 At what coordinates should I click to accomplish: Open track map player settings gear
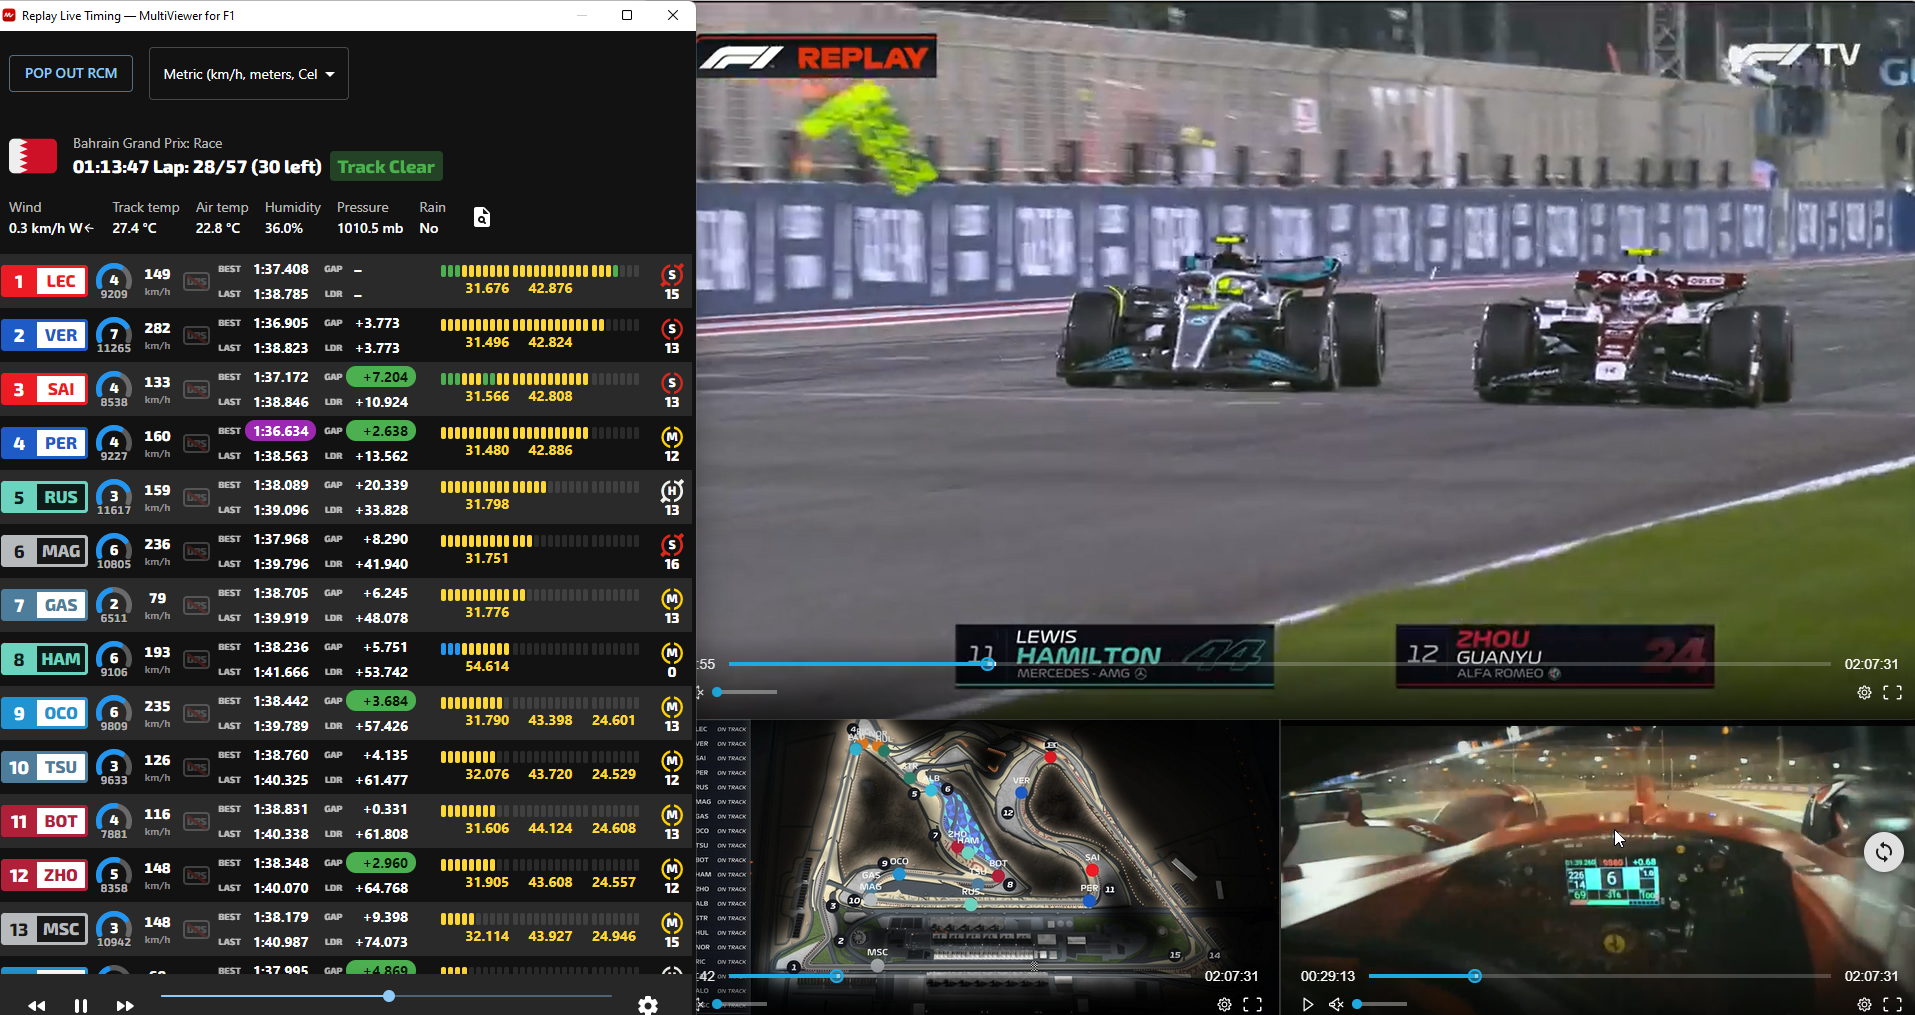tap(1224, 1004)
